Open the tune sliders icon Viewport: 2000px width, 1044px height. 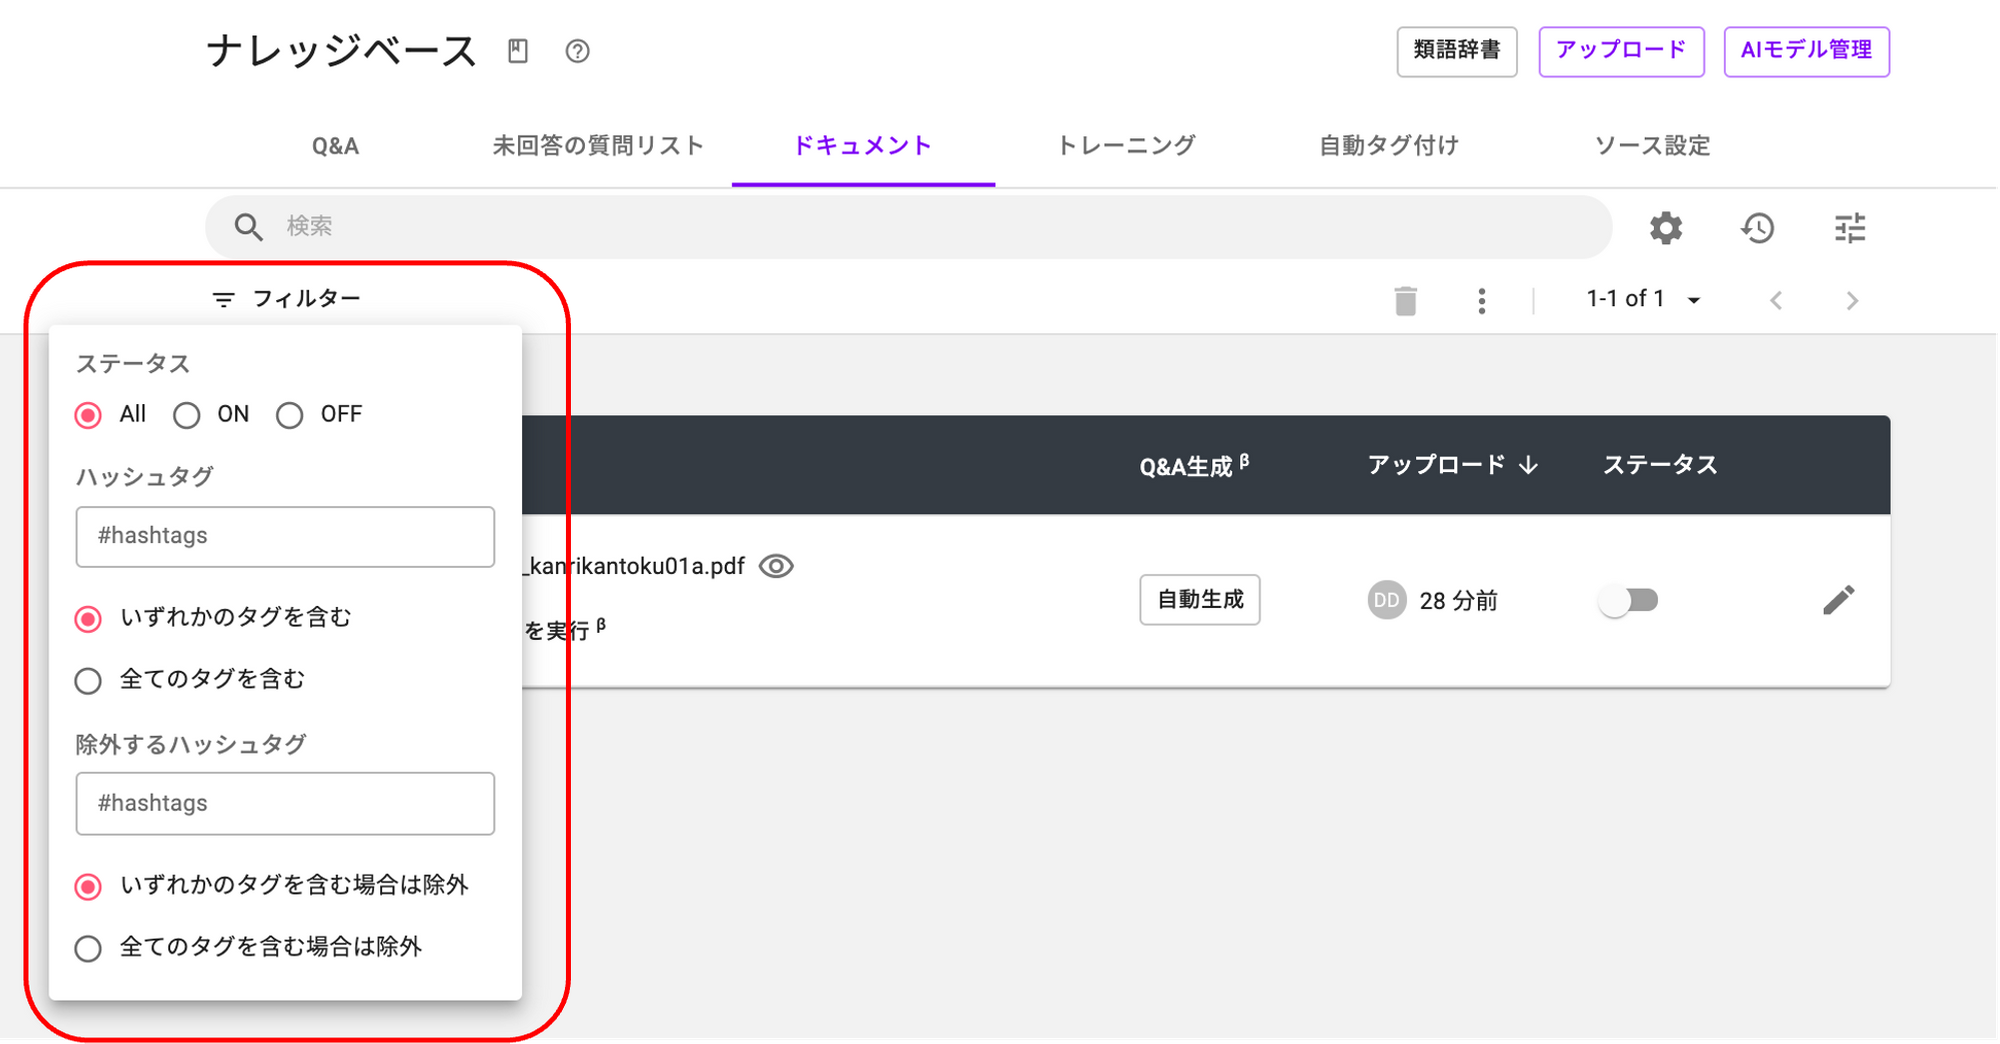click(1850, 228)
